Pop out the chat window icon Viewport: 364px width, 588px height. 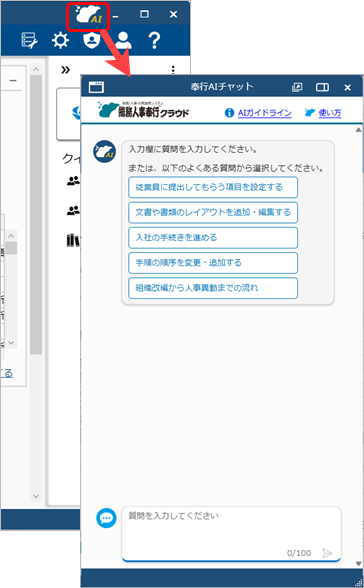point(297,87)
